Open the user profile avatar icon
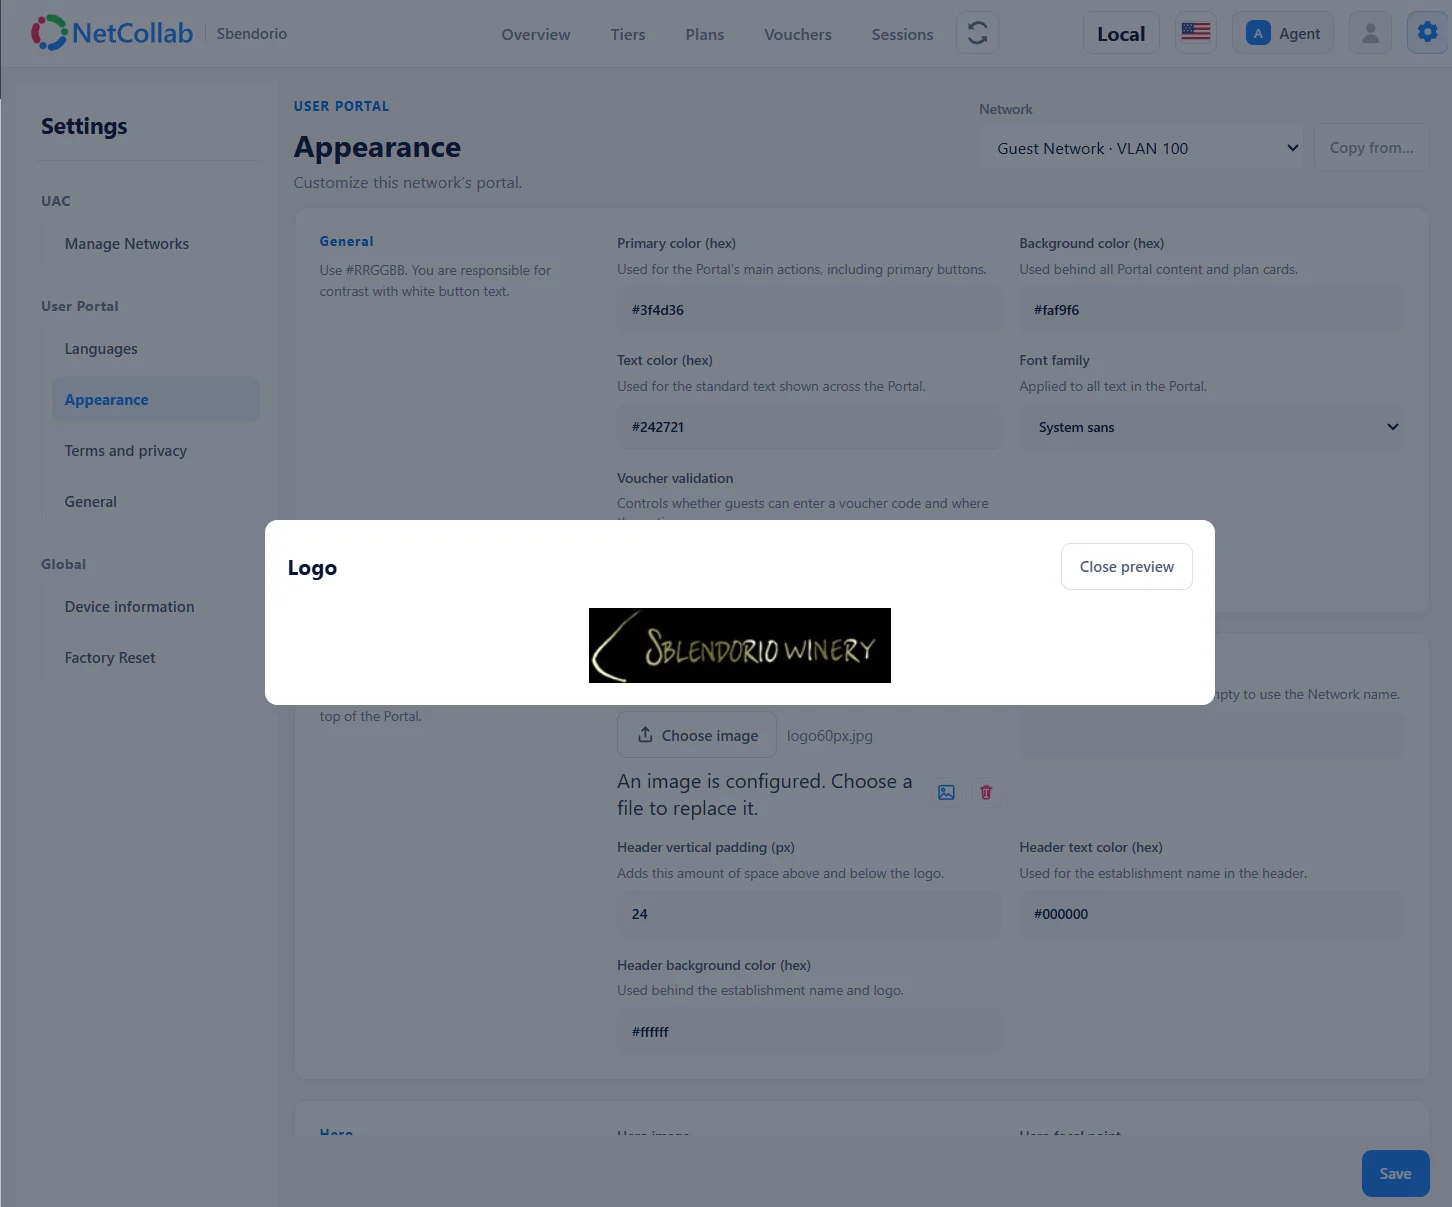Image resolution: width=1452 pixels, height=1207 pixels. tap(1370, 33)
